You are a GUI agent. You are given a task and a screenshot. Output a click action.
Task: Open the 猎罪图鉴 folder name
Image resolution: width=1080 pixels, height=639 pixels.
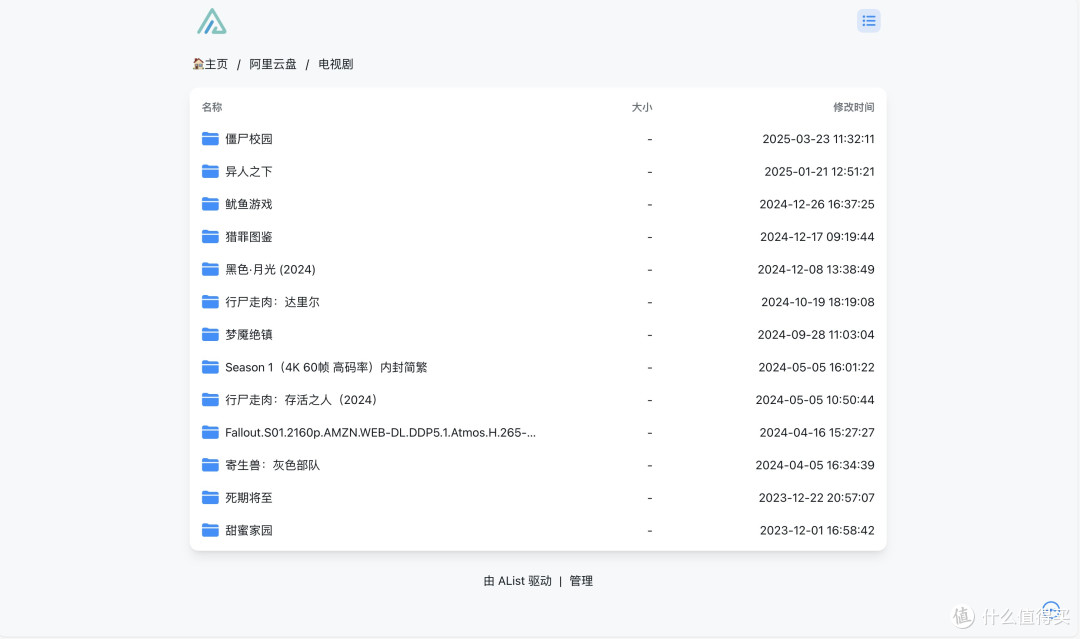(x=249, y=236)
